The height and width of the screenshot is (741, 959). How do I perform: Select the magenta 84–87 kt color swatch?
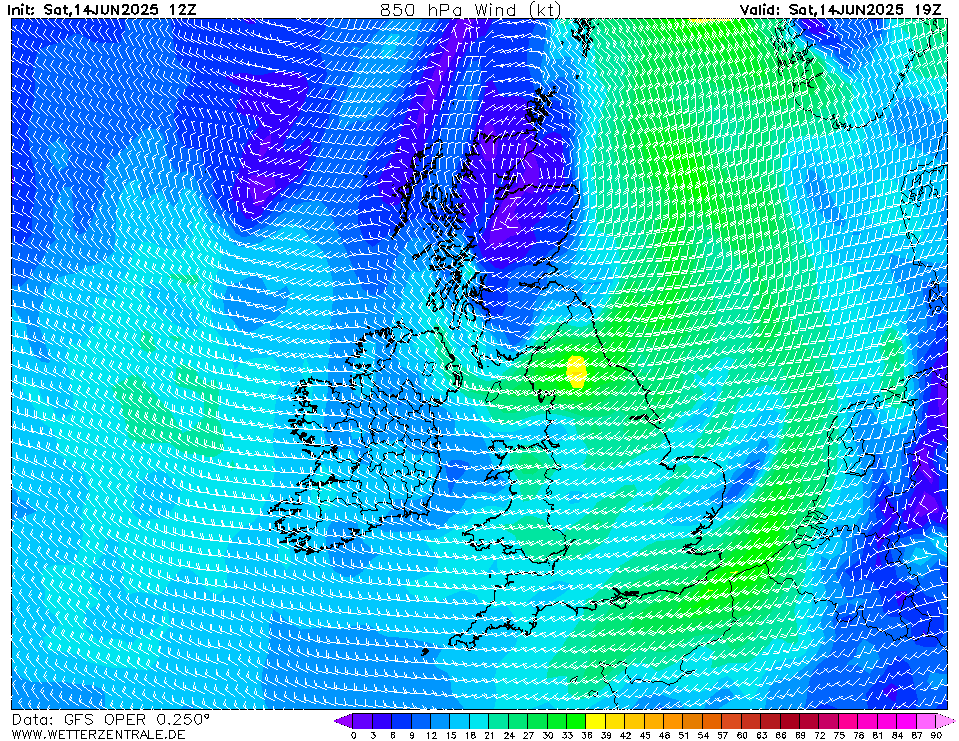point(907,721)
